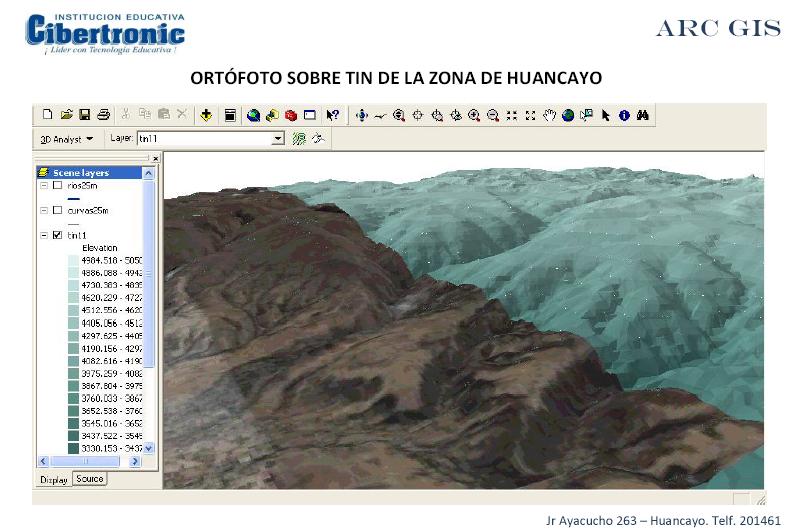789x529 pixels.
Task: Choose the Zoom In magnifier plus tool
Action: pos(474,115)
